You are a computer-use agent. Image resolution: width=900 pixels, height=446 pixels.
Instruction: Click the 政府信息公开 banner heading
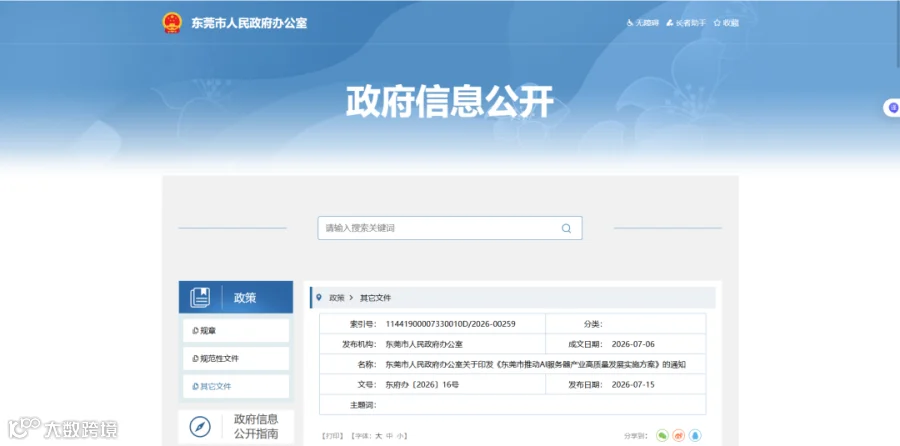tap(449, 102)
